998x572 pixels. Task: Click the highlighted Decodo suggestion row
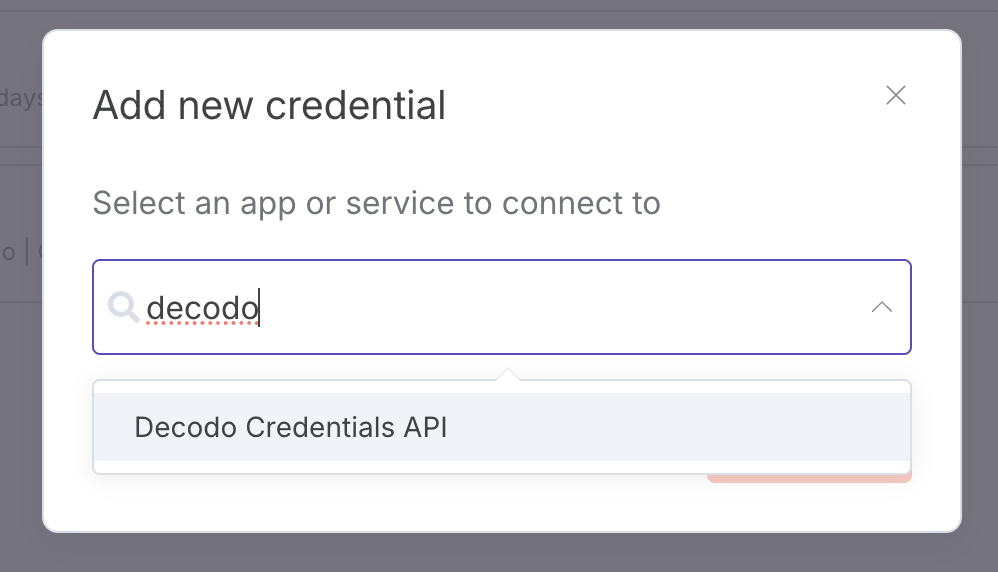(x=500, y=427)
